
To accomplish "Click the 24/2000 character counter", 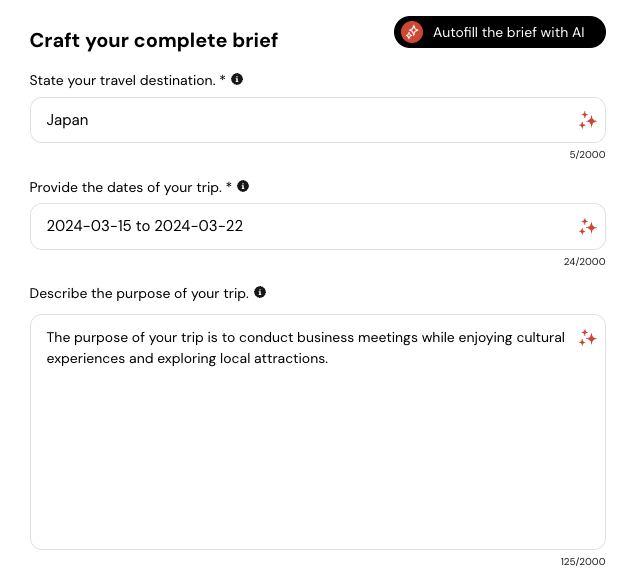I will coord(584,261).
